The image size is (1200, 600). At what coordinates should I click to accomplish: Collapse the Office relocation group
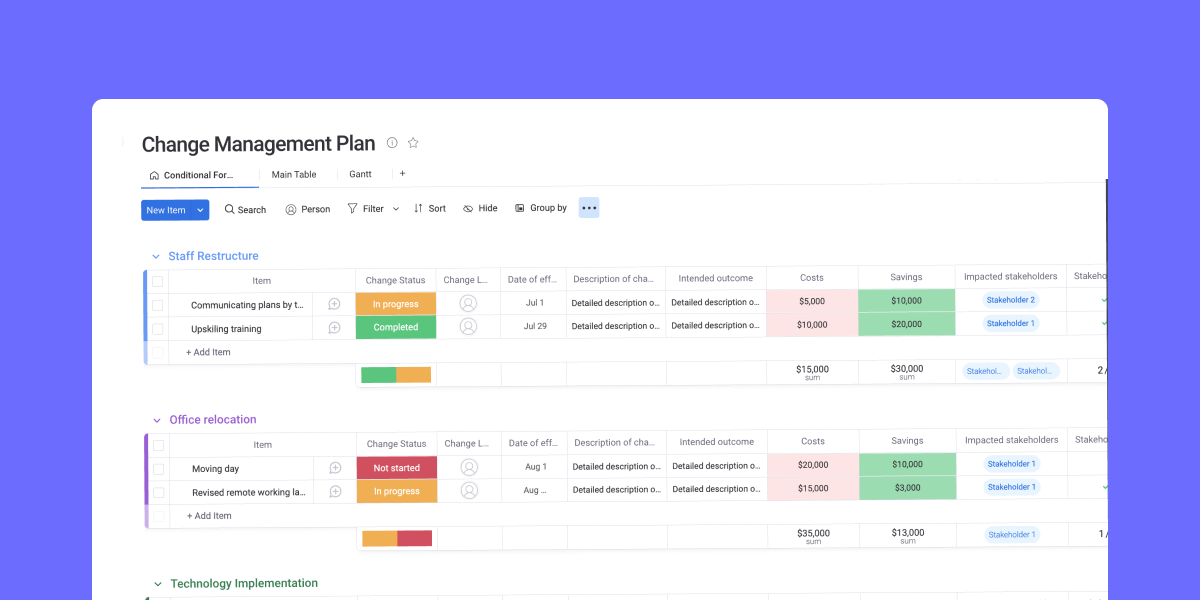click(156, 419)
